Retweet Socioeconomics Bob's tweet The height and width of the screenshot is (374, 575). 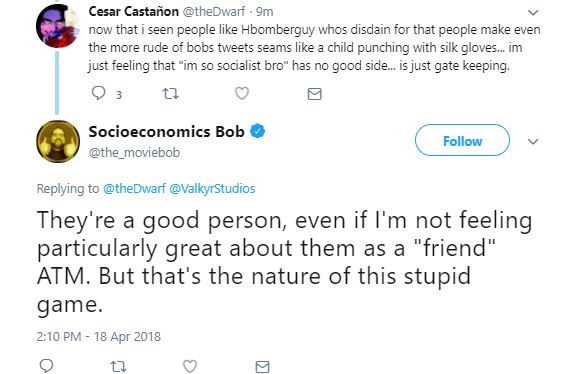pos(118,366)
